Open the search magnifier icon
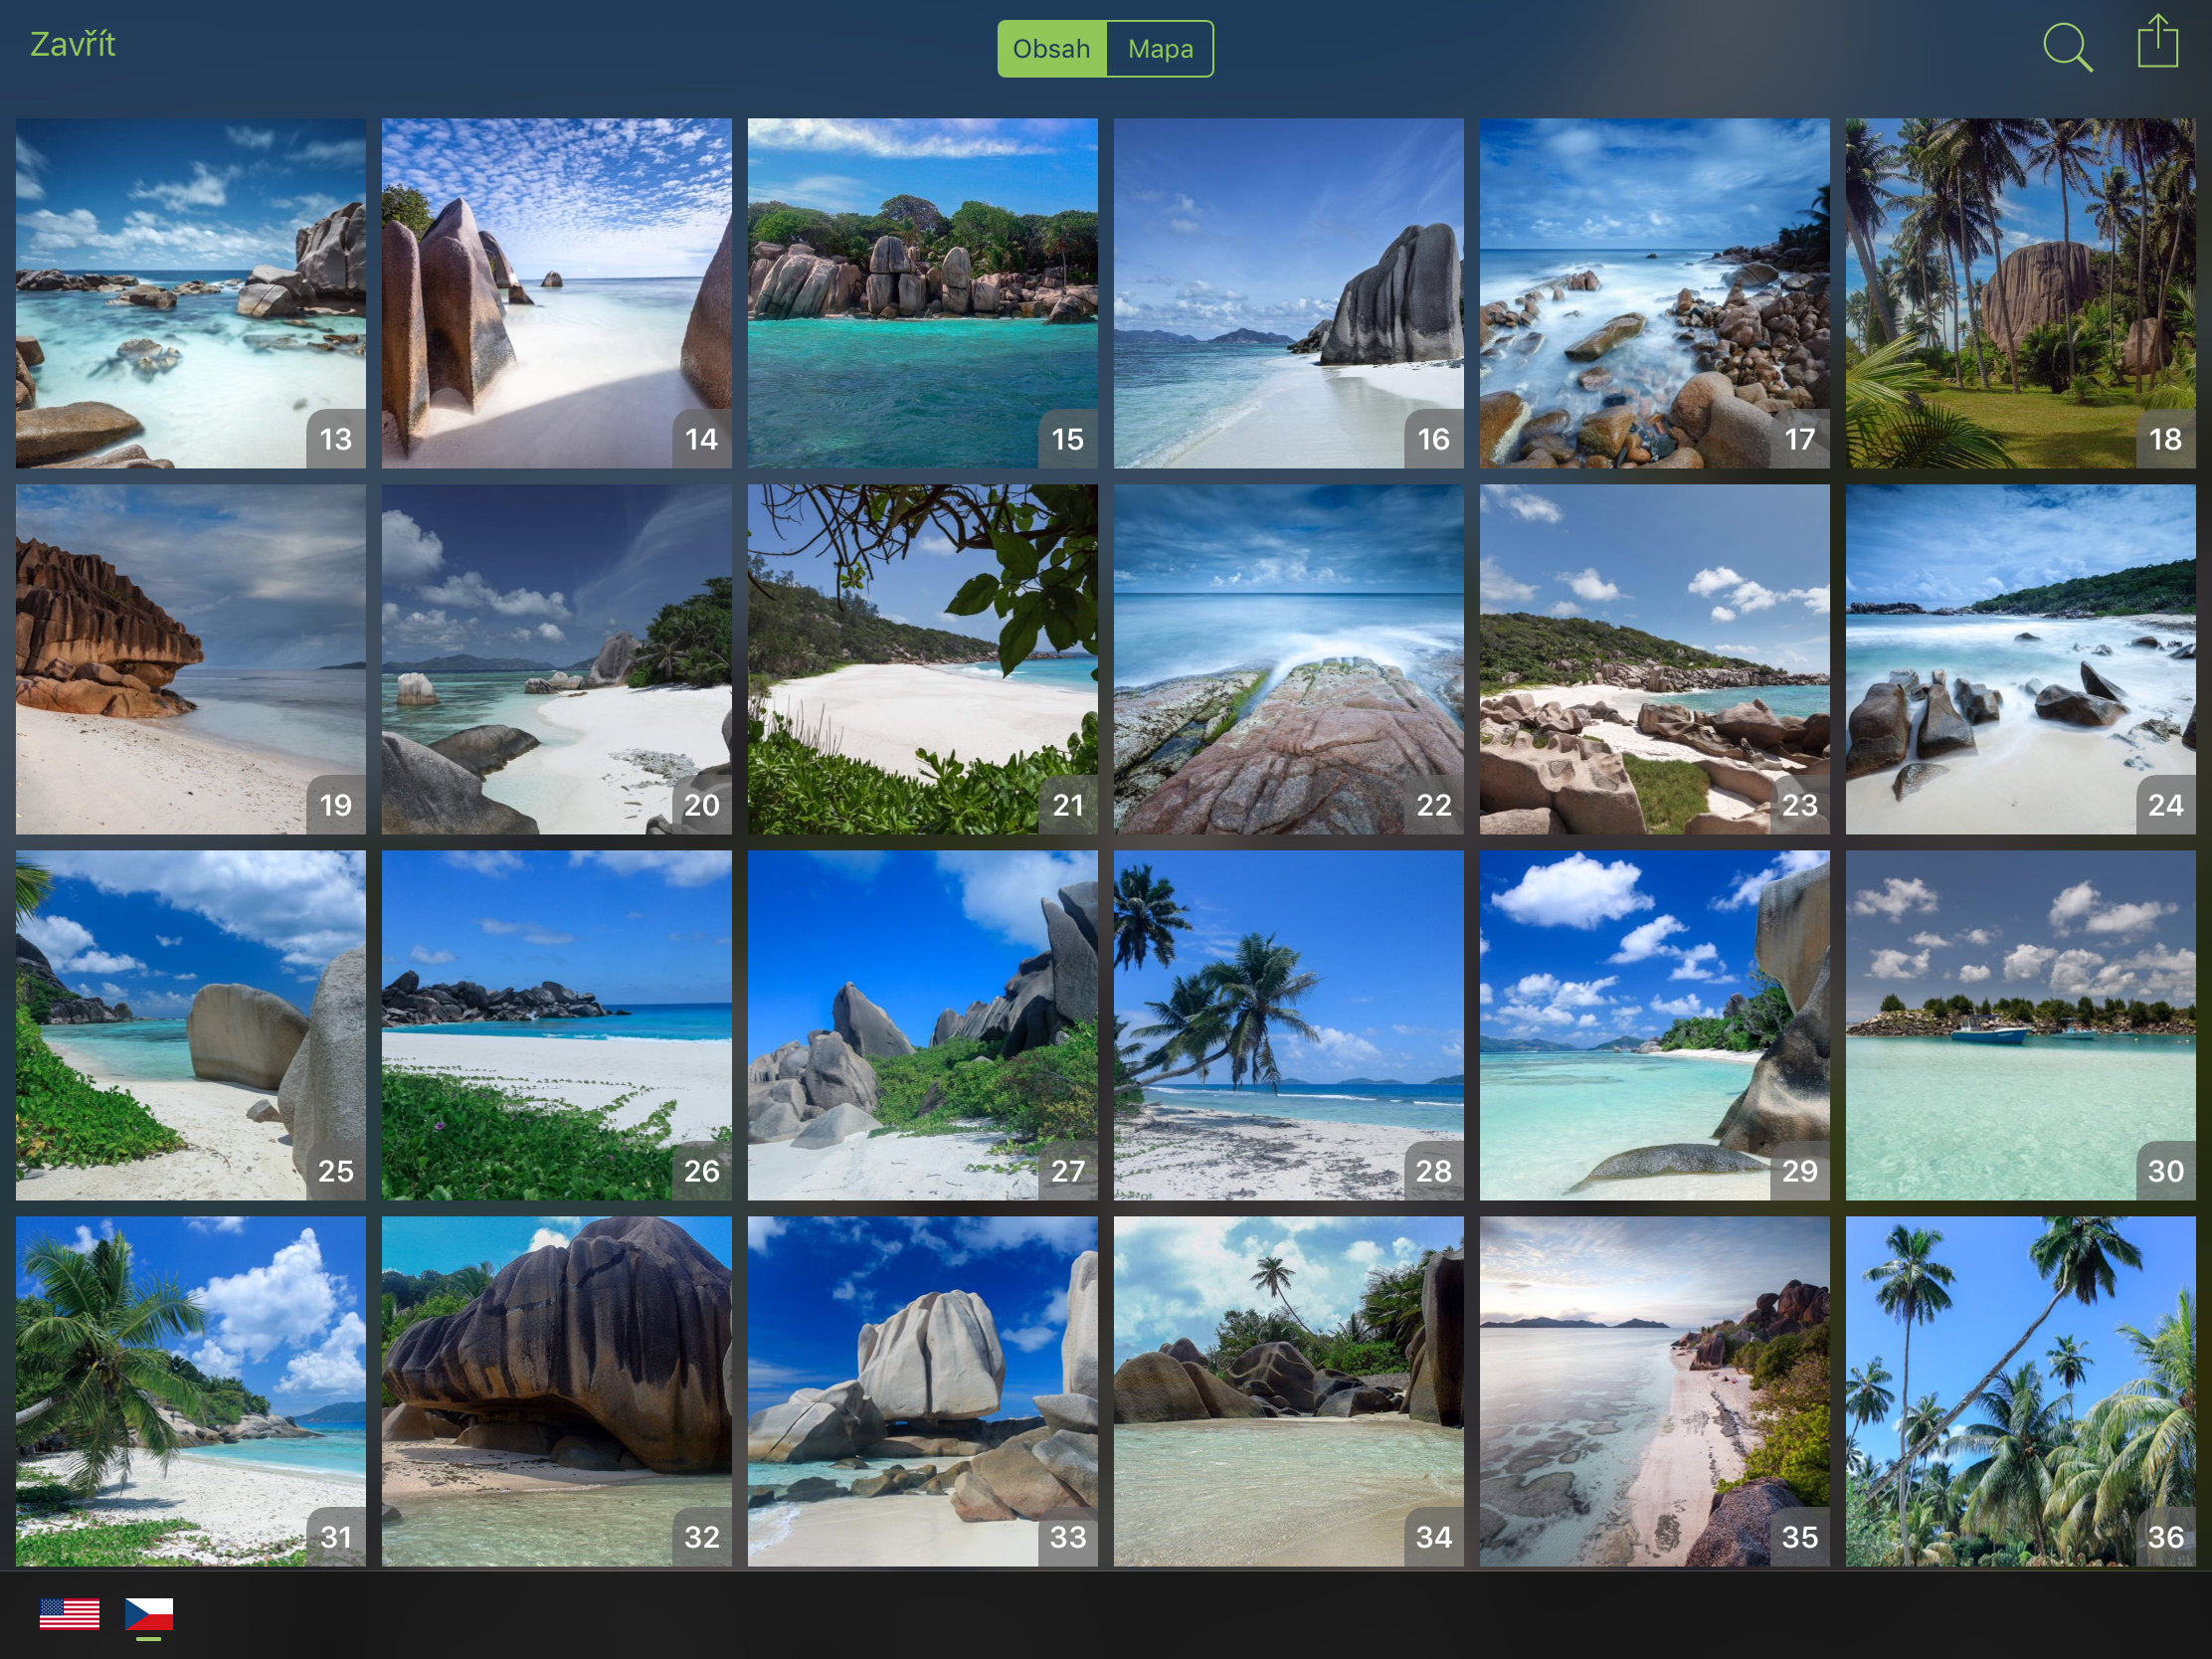 [2067, 47]
